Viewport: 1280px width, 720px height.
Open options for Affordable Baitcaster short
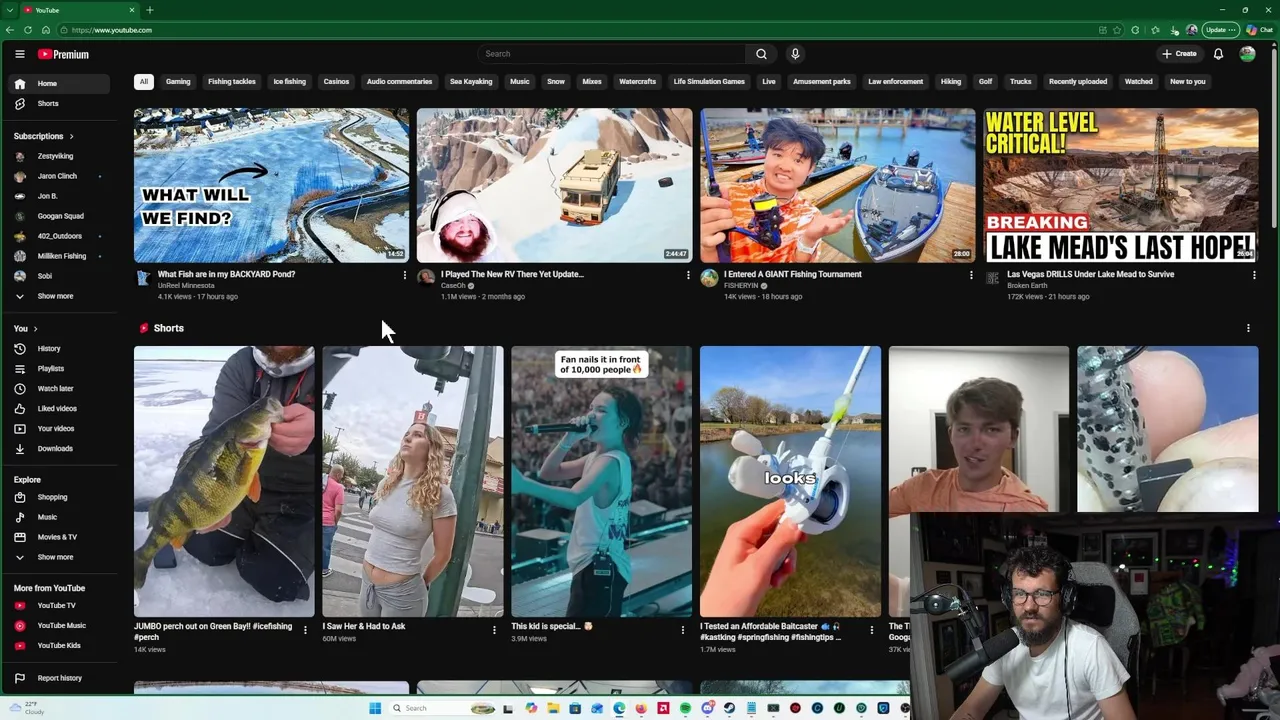tap(872, 630)
